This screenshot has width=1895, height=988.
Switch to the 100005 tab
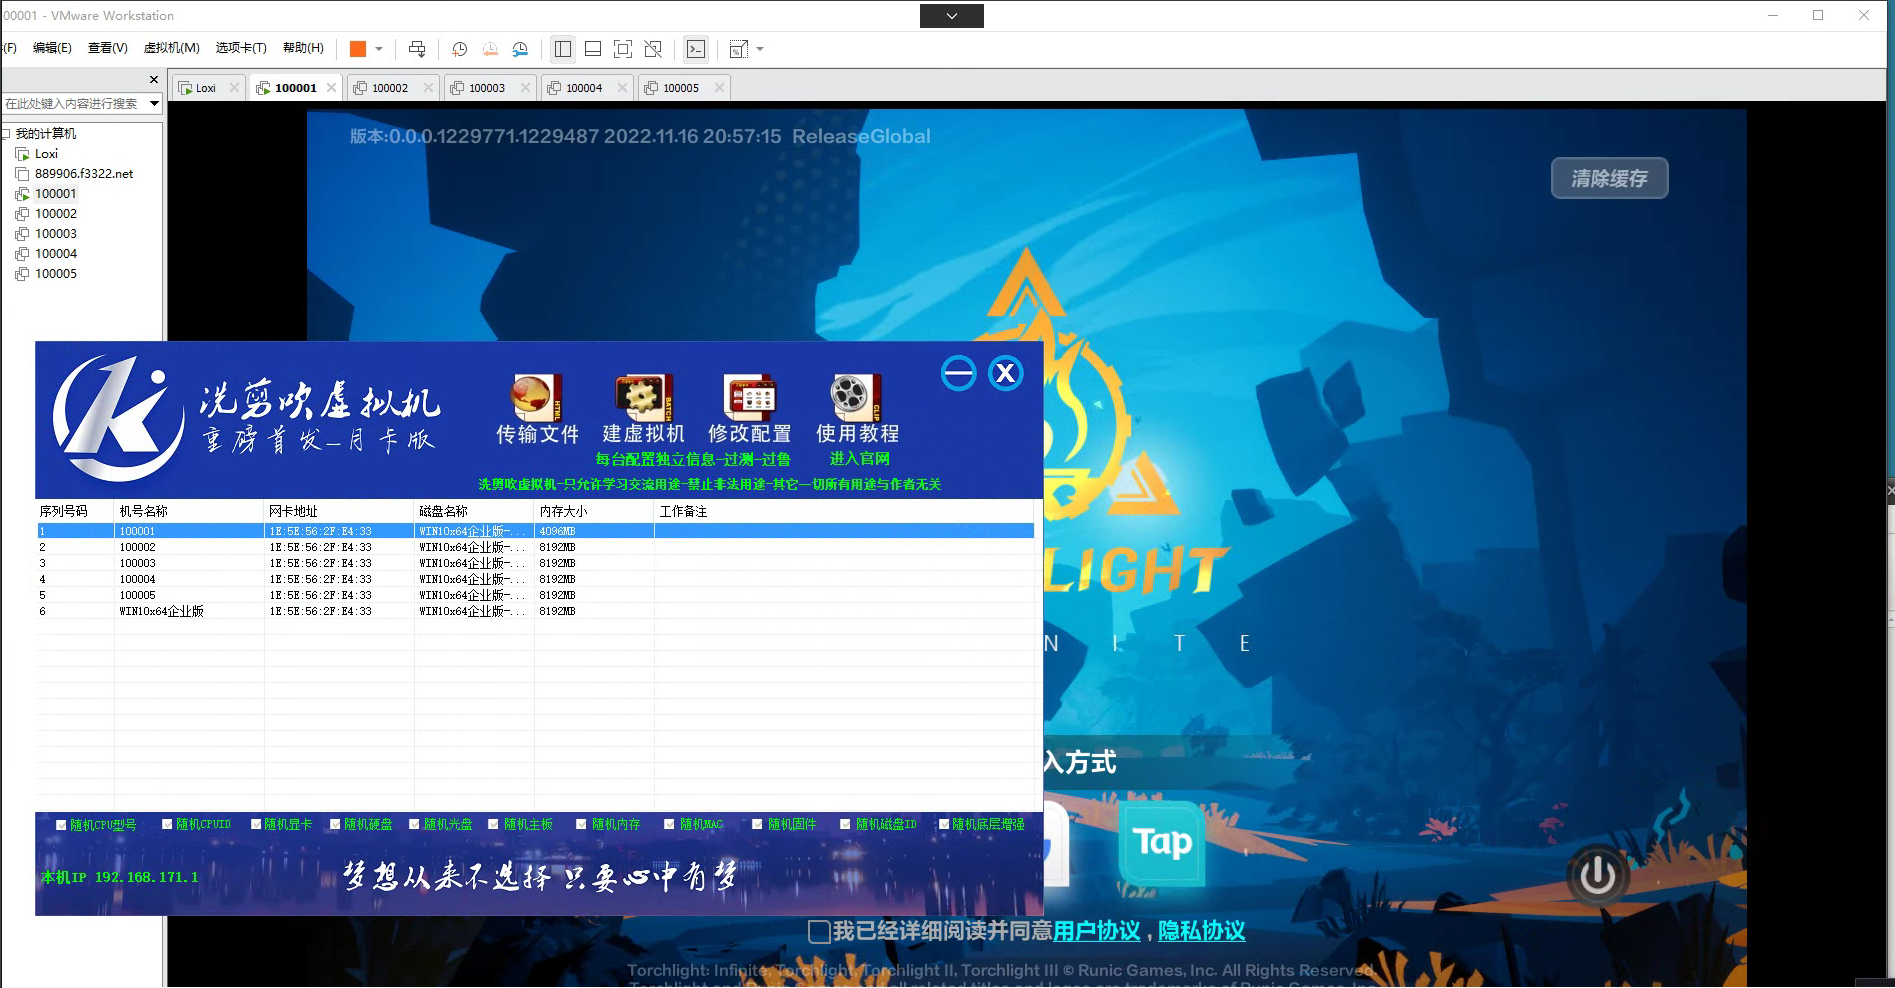point(681,88)
